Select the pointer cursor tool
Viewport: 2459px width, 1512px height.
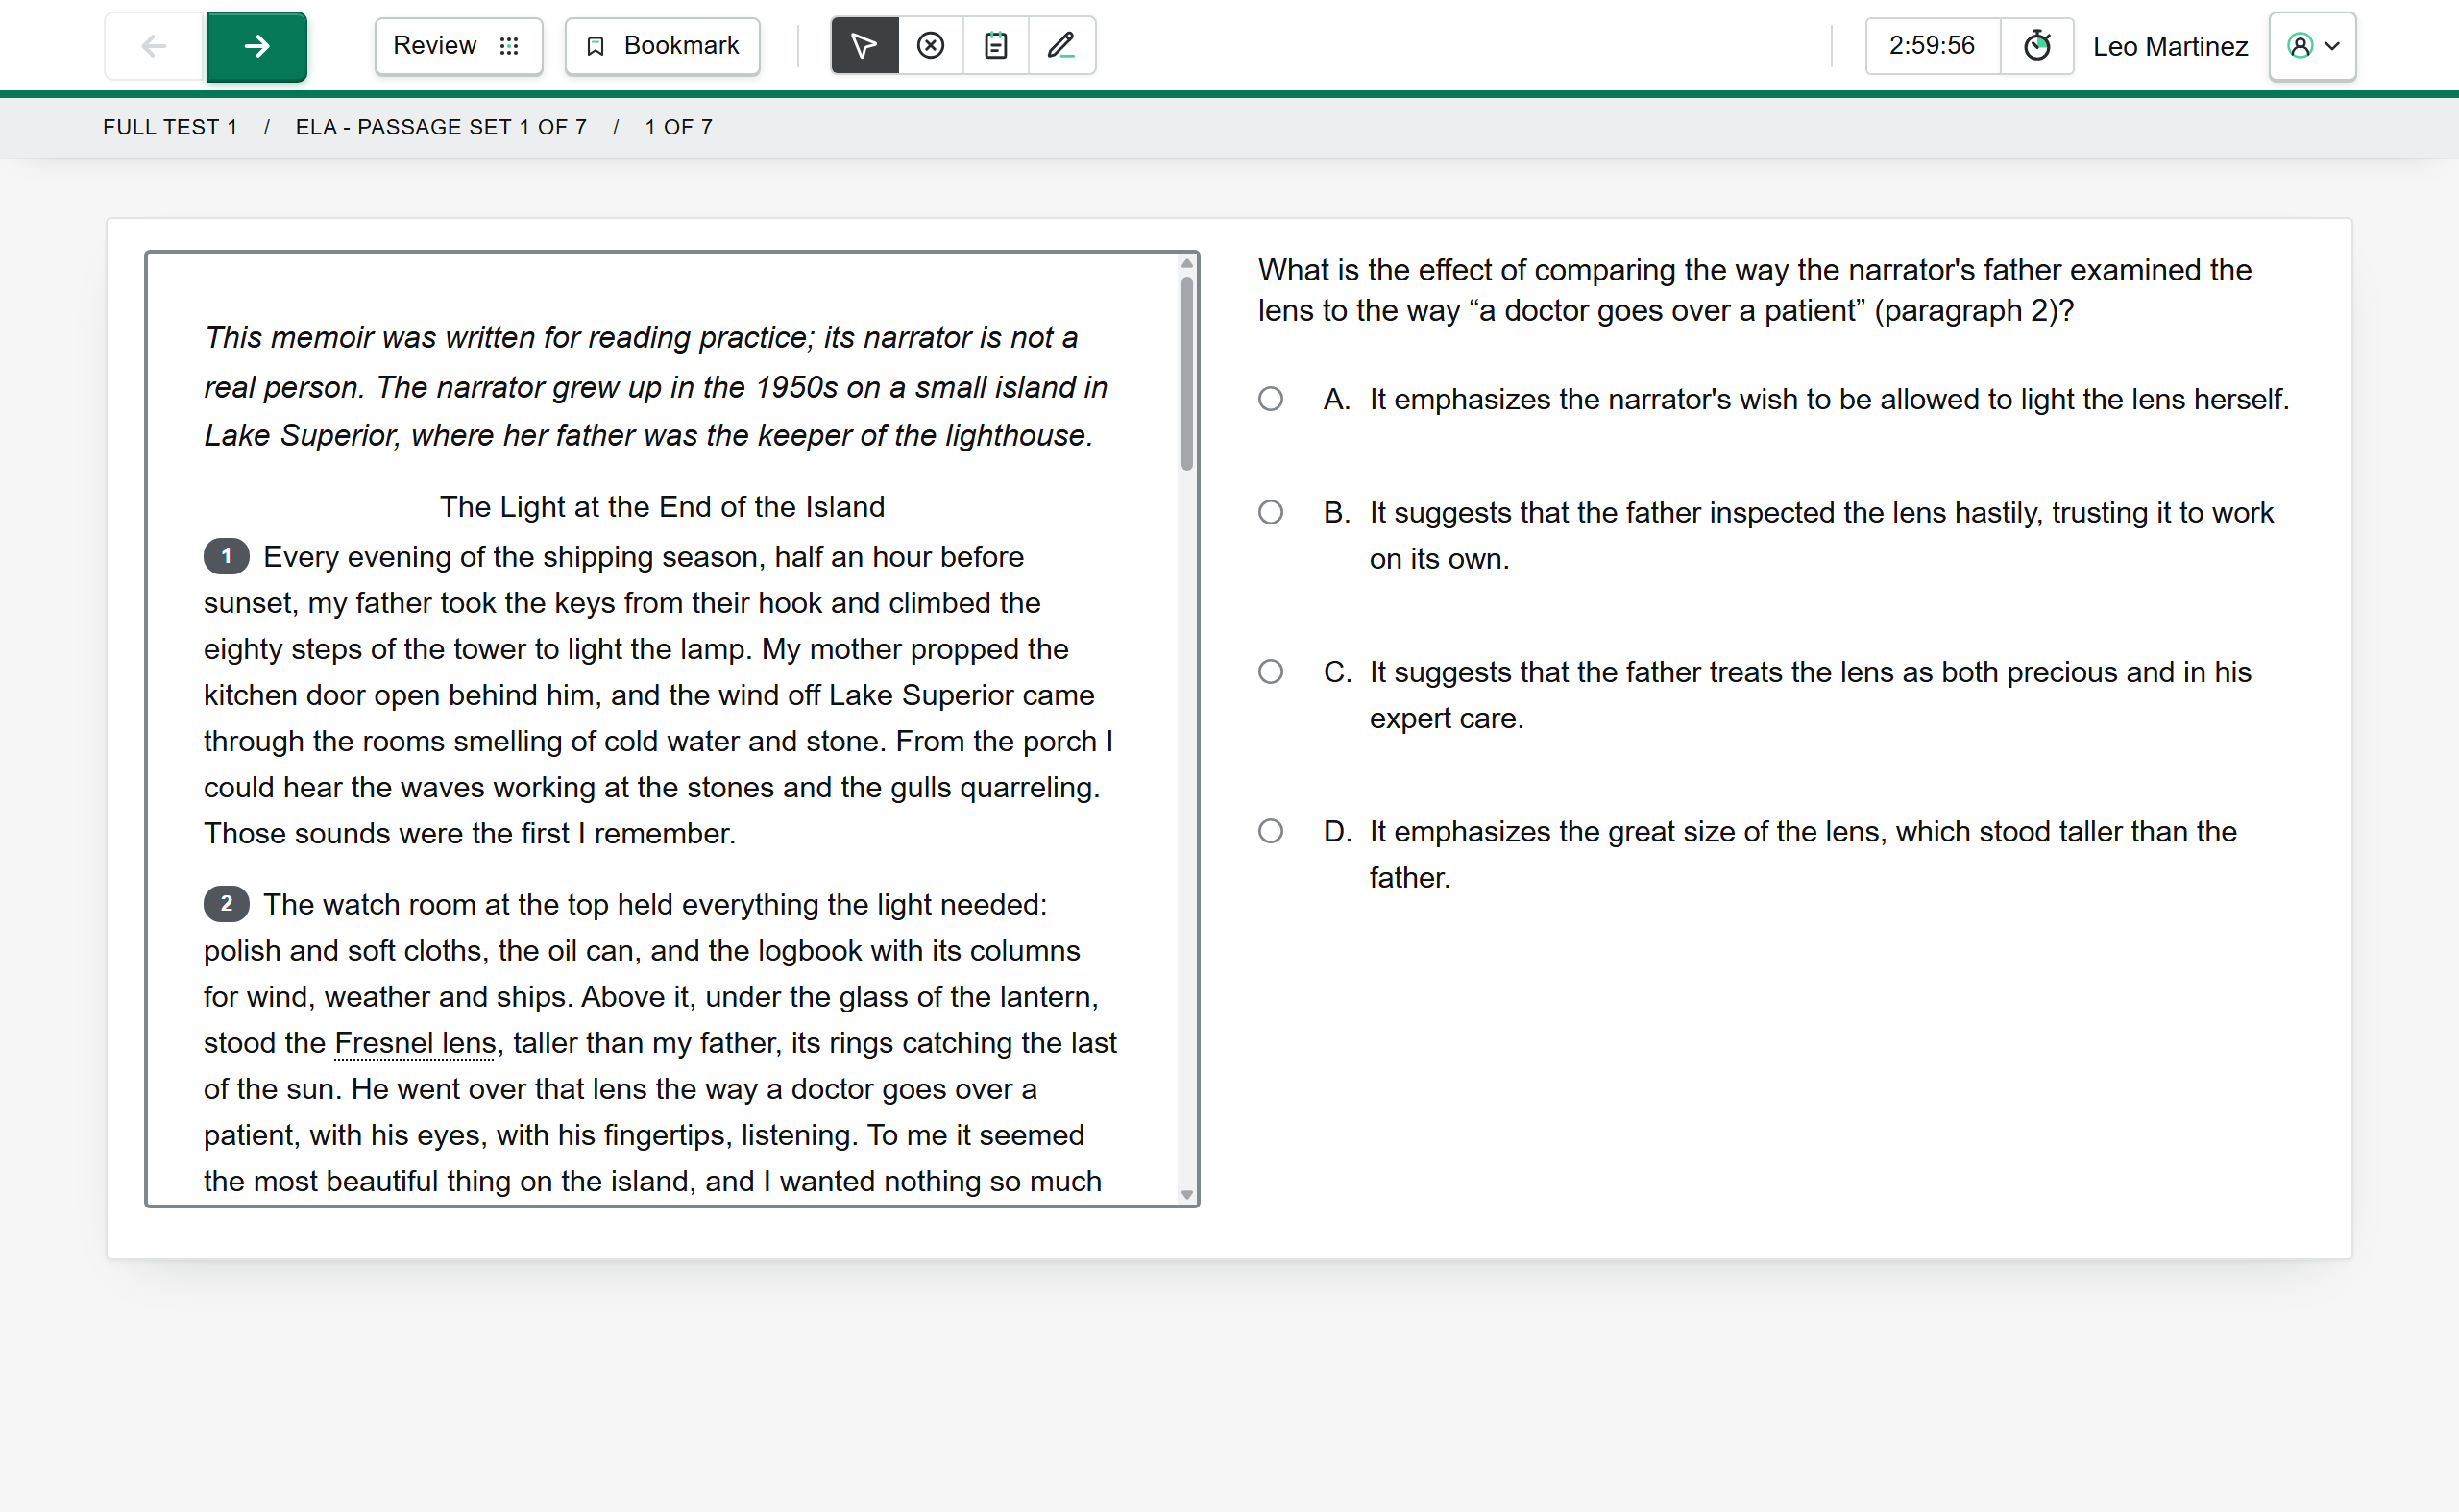[865, 46]
